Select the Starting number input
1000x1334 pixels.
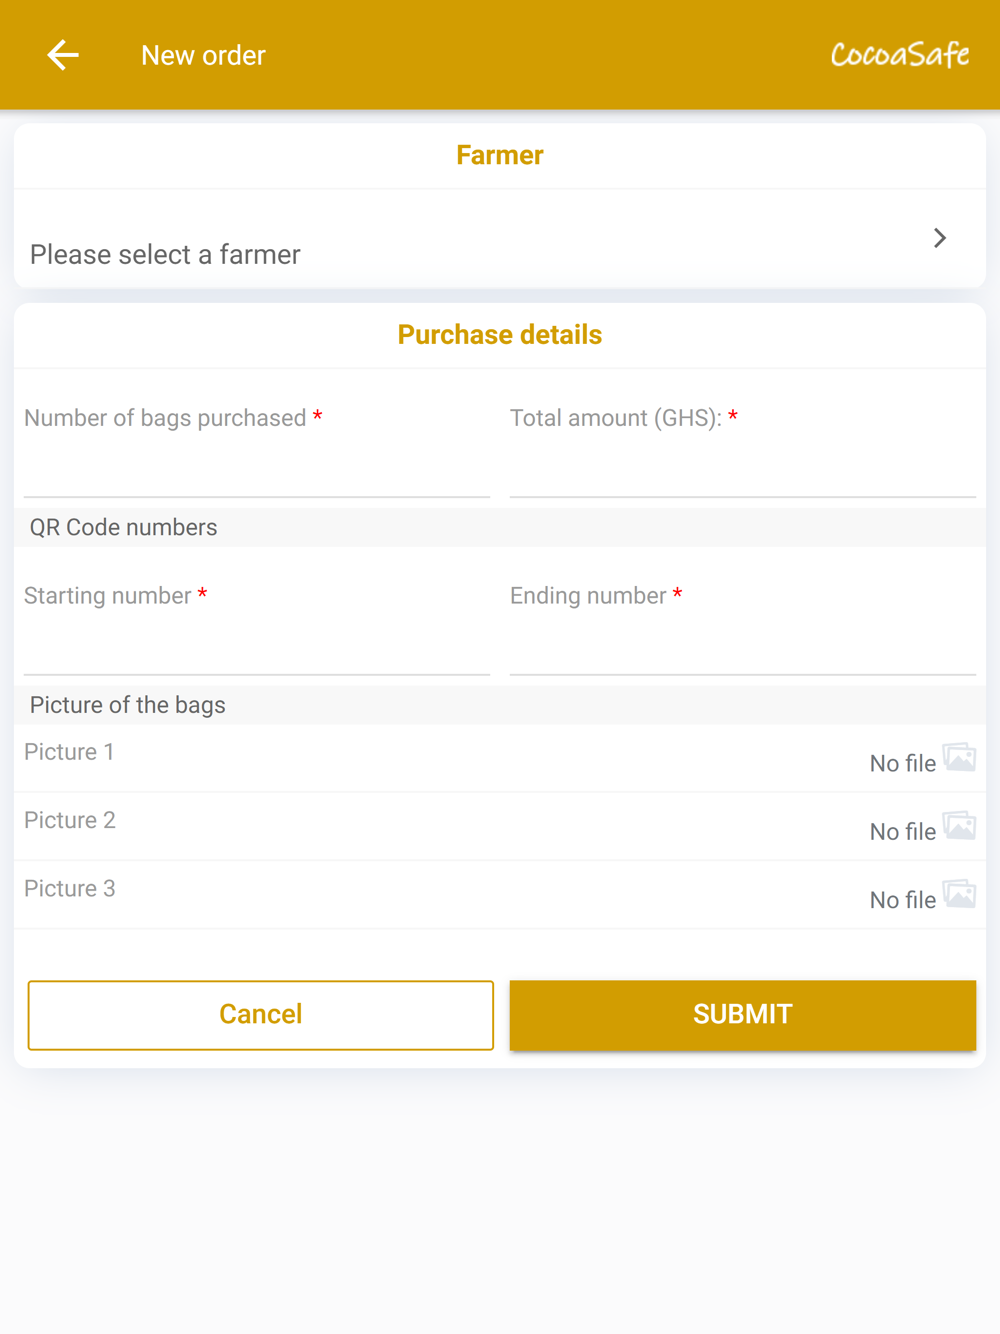pos(257,648)
